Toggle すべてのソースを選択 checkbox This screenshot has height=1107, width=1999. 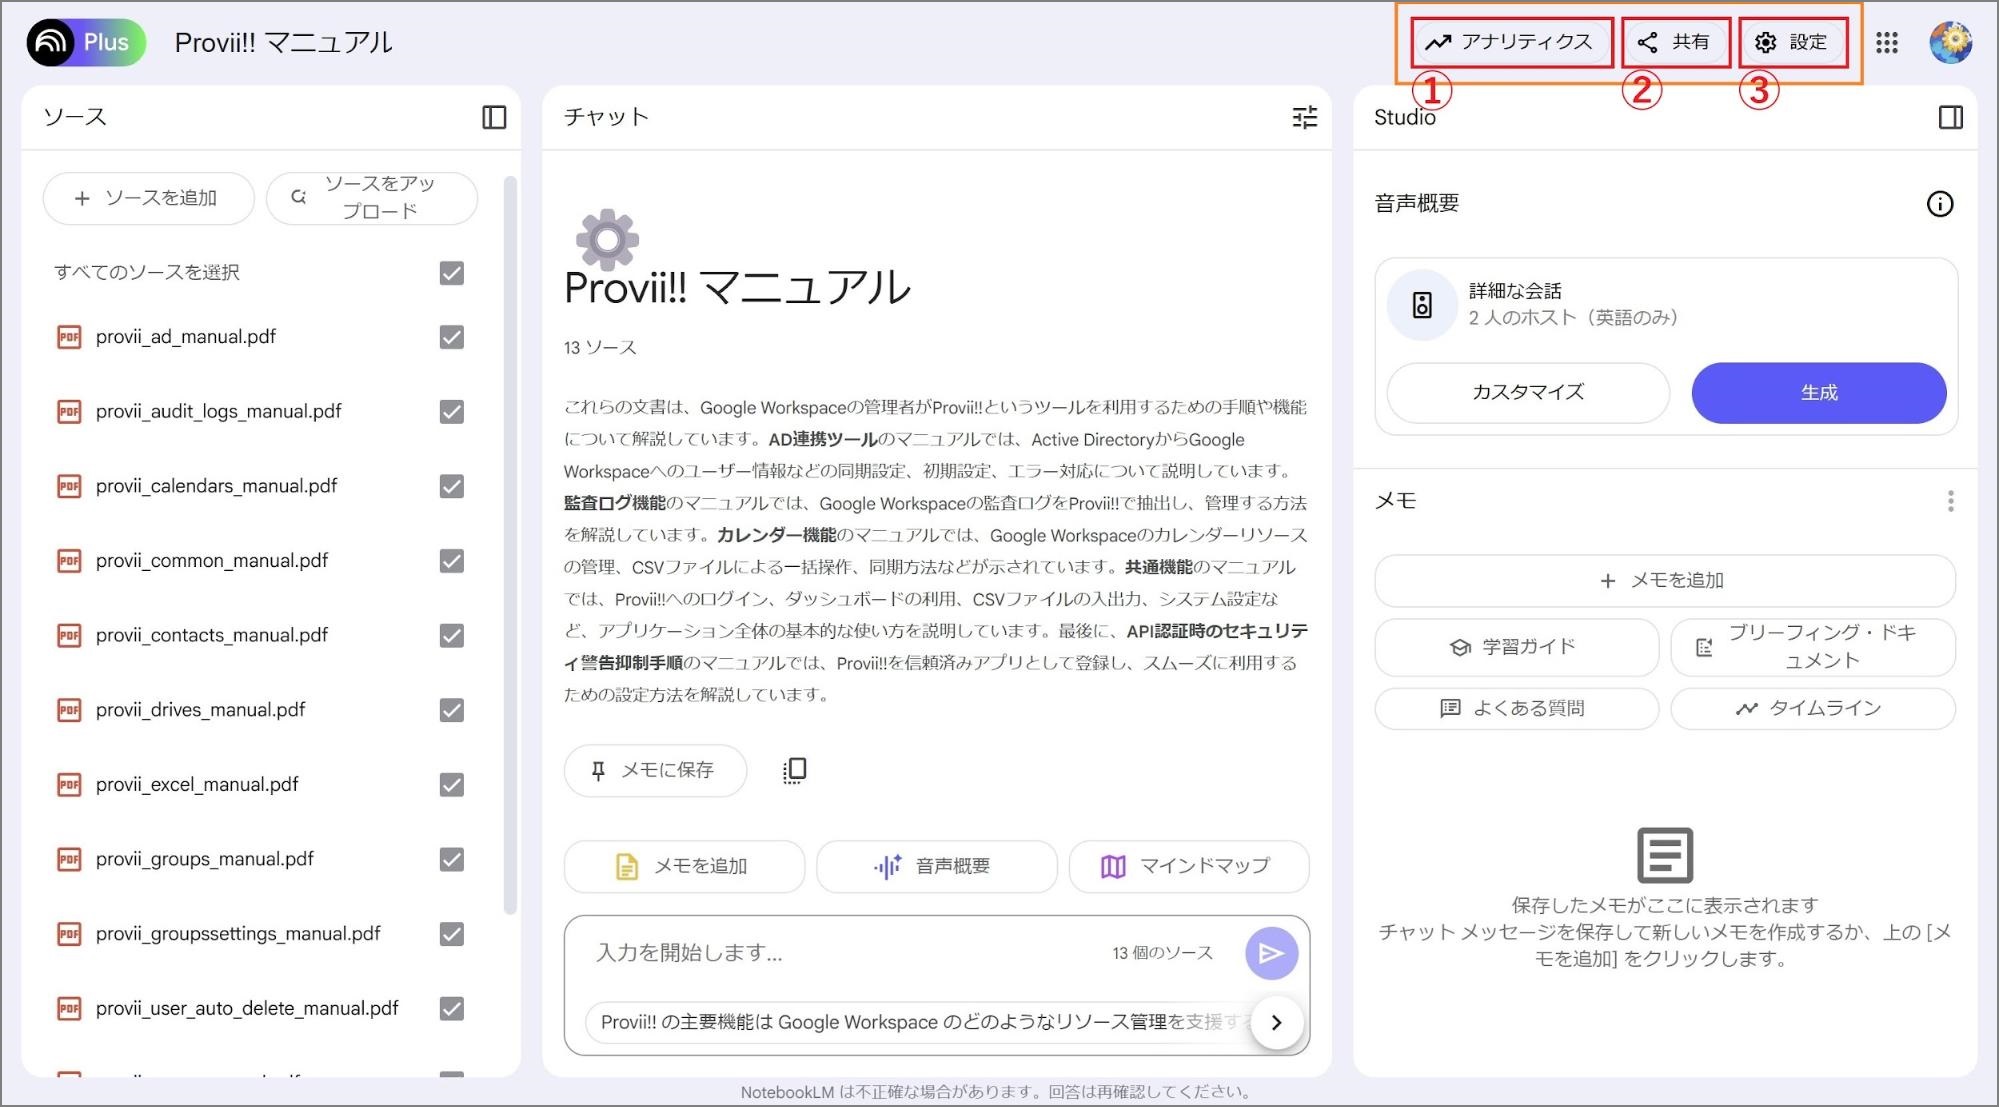[452, 273]
